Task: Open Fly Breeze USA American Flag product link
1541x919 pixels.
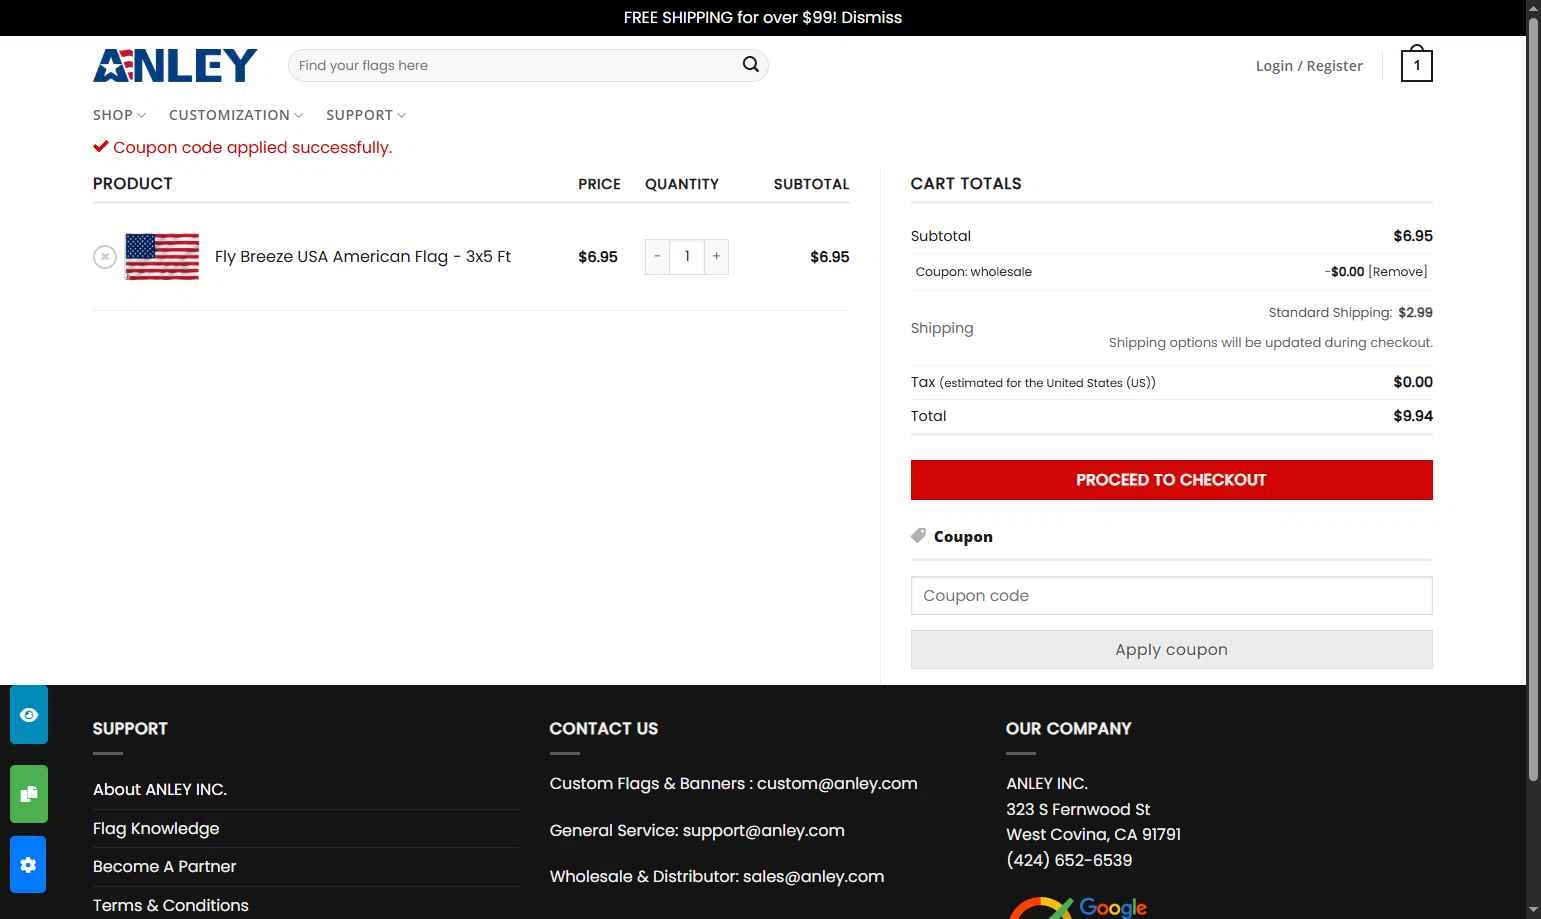Action: pos(363,257)
